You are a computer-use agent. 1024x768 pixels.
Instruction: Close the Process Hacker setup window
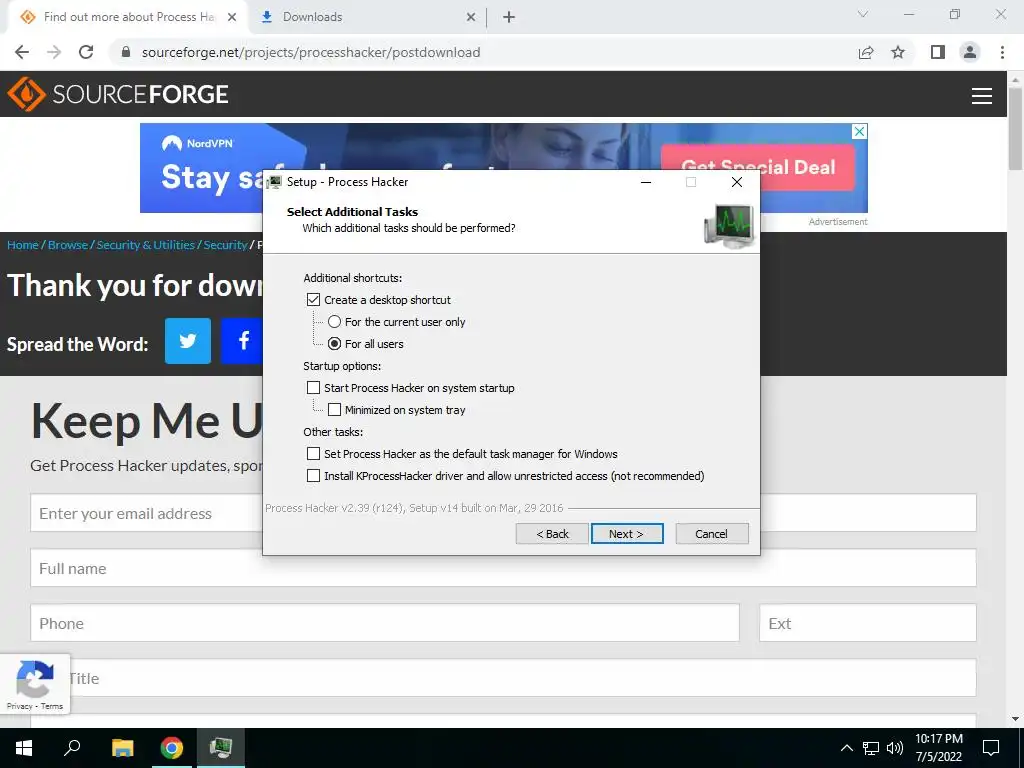pyautogui.click(x=737, y=182)
